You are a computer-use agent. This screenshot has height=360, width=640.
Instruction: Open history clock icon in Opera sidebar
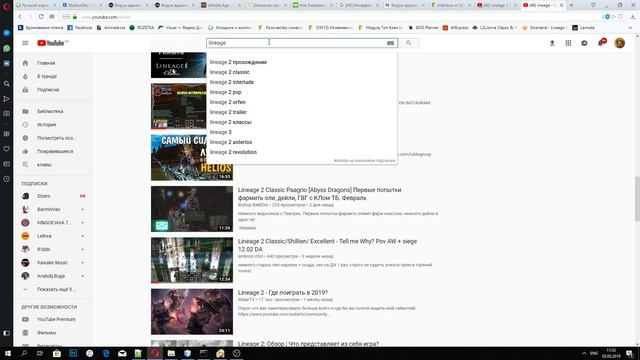pyautogui.click(x=7, y=179)
